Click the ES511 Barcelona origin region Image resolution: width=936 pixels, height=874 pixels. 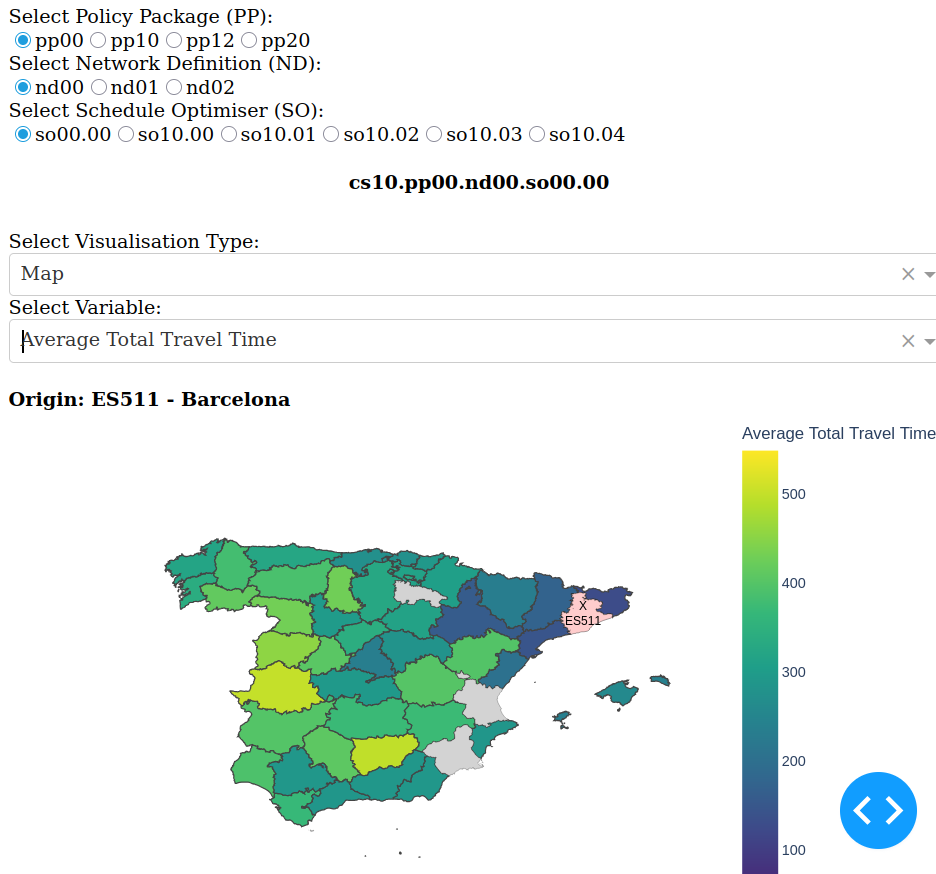click(x=583, y=611)
